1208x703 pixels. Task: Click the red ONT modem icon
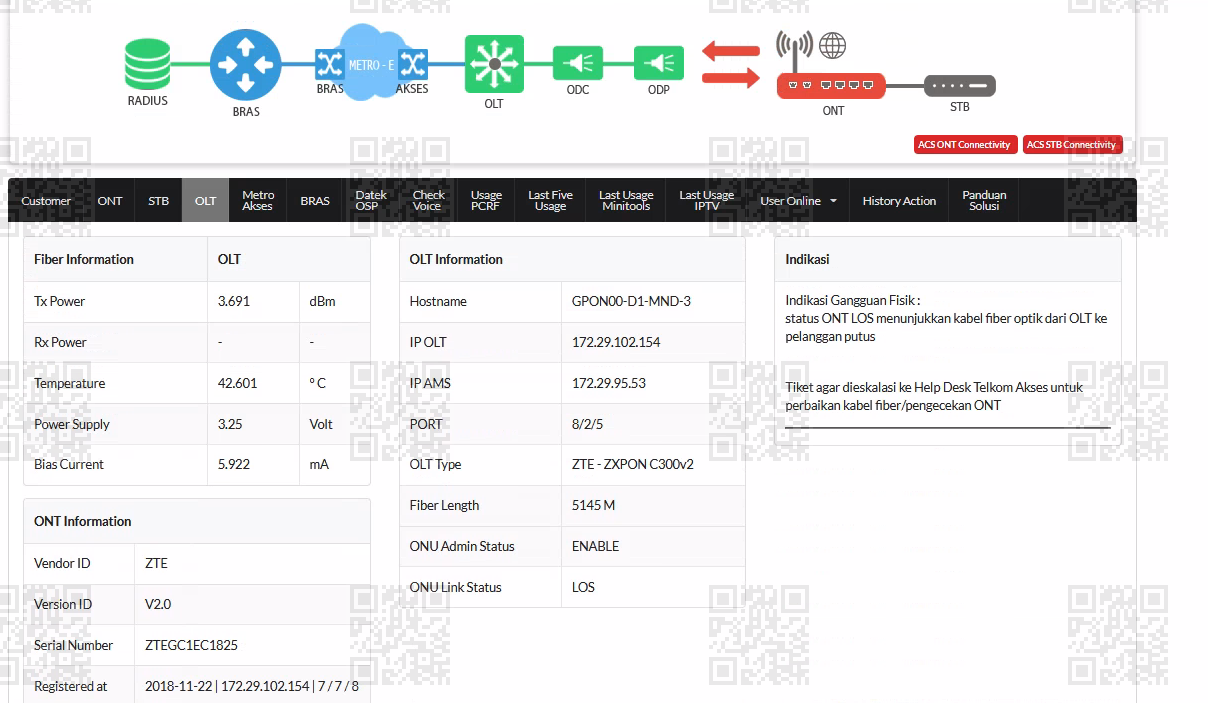pos(832,86)
